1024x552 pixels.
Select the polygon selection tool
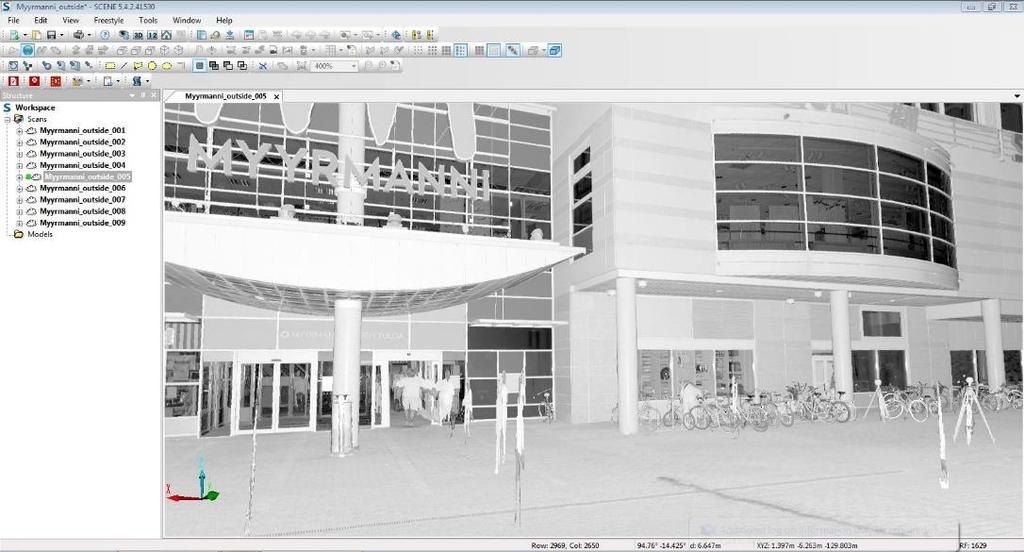click(138, 65)
